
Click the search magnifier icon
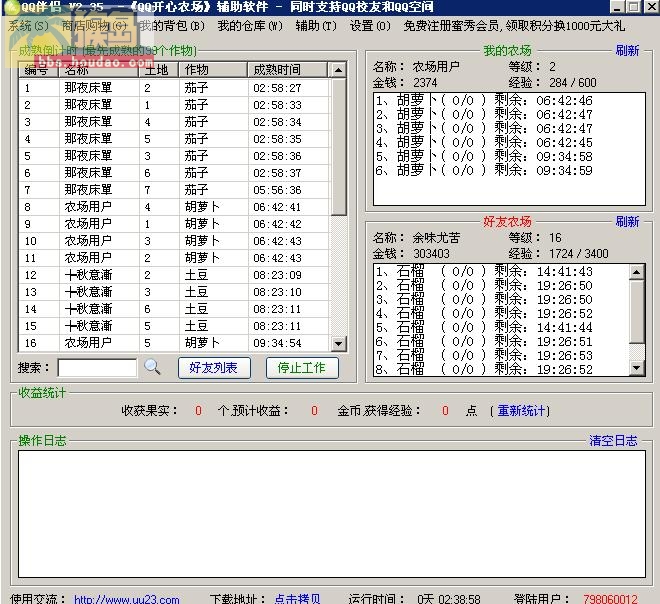[152, 367]
